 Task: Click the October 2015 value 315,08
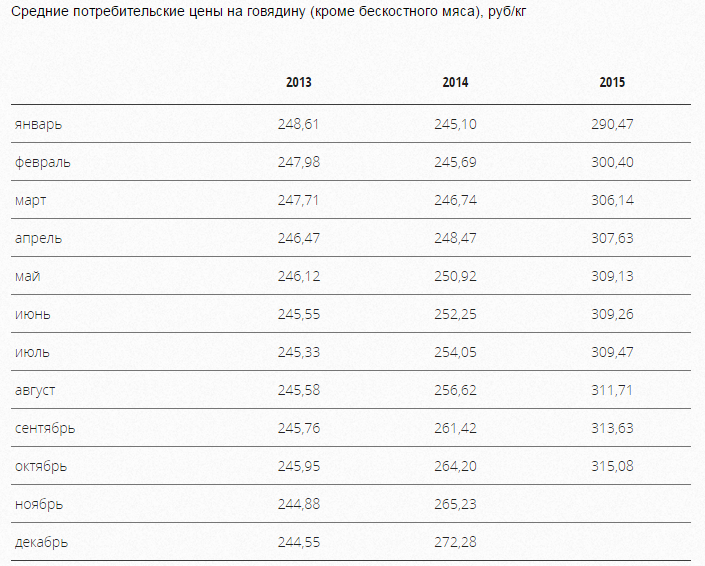pyautogui.click(x=612, y=466)
